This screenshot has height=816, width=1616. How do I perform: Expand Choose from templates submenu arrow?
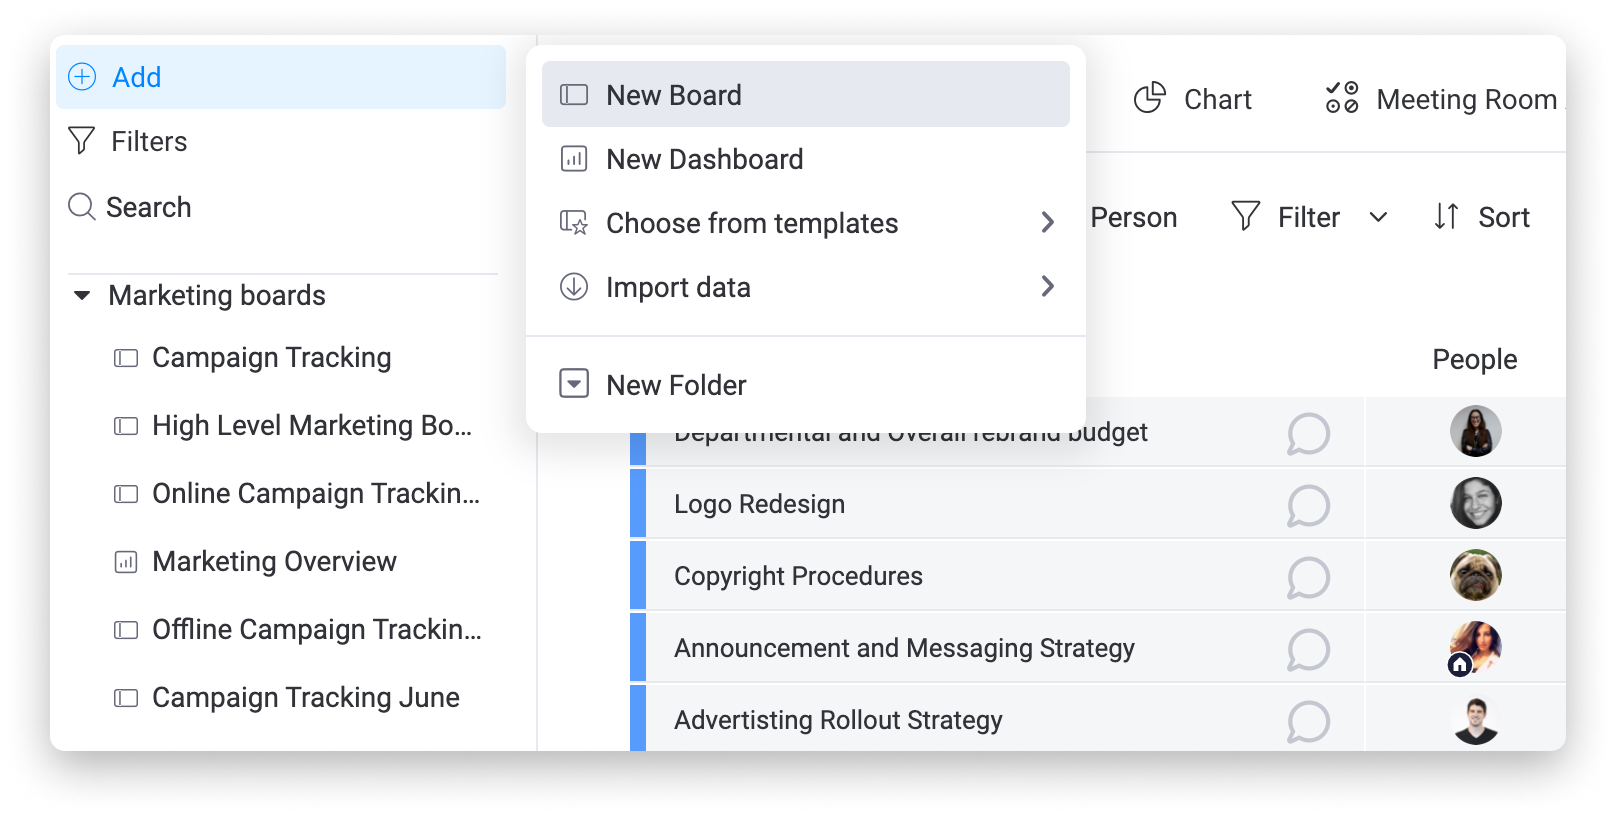coord(1047,222)
